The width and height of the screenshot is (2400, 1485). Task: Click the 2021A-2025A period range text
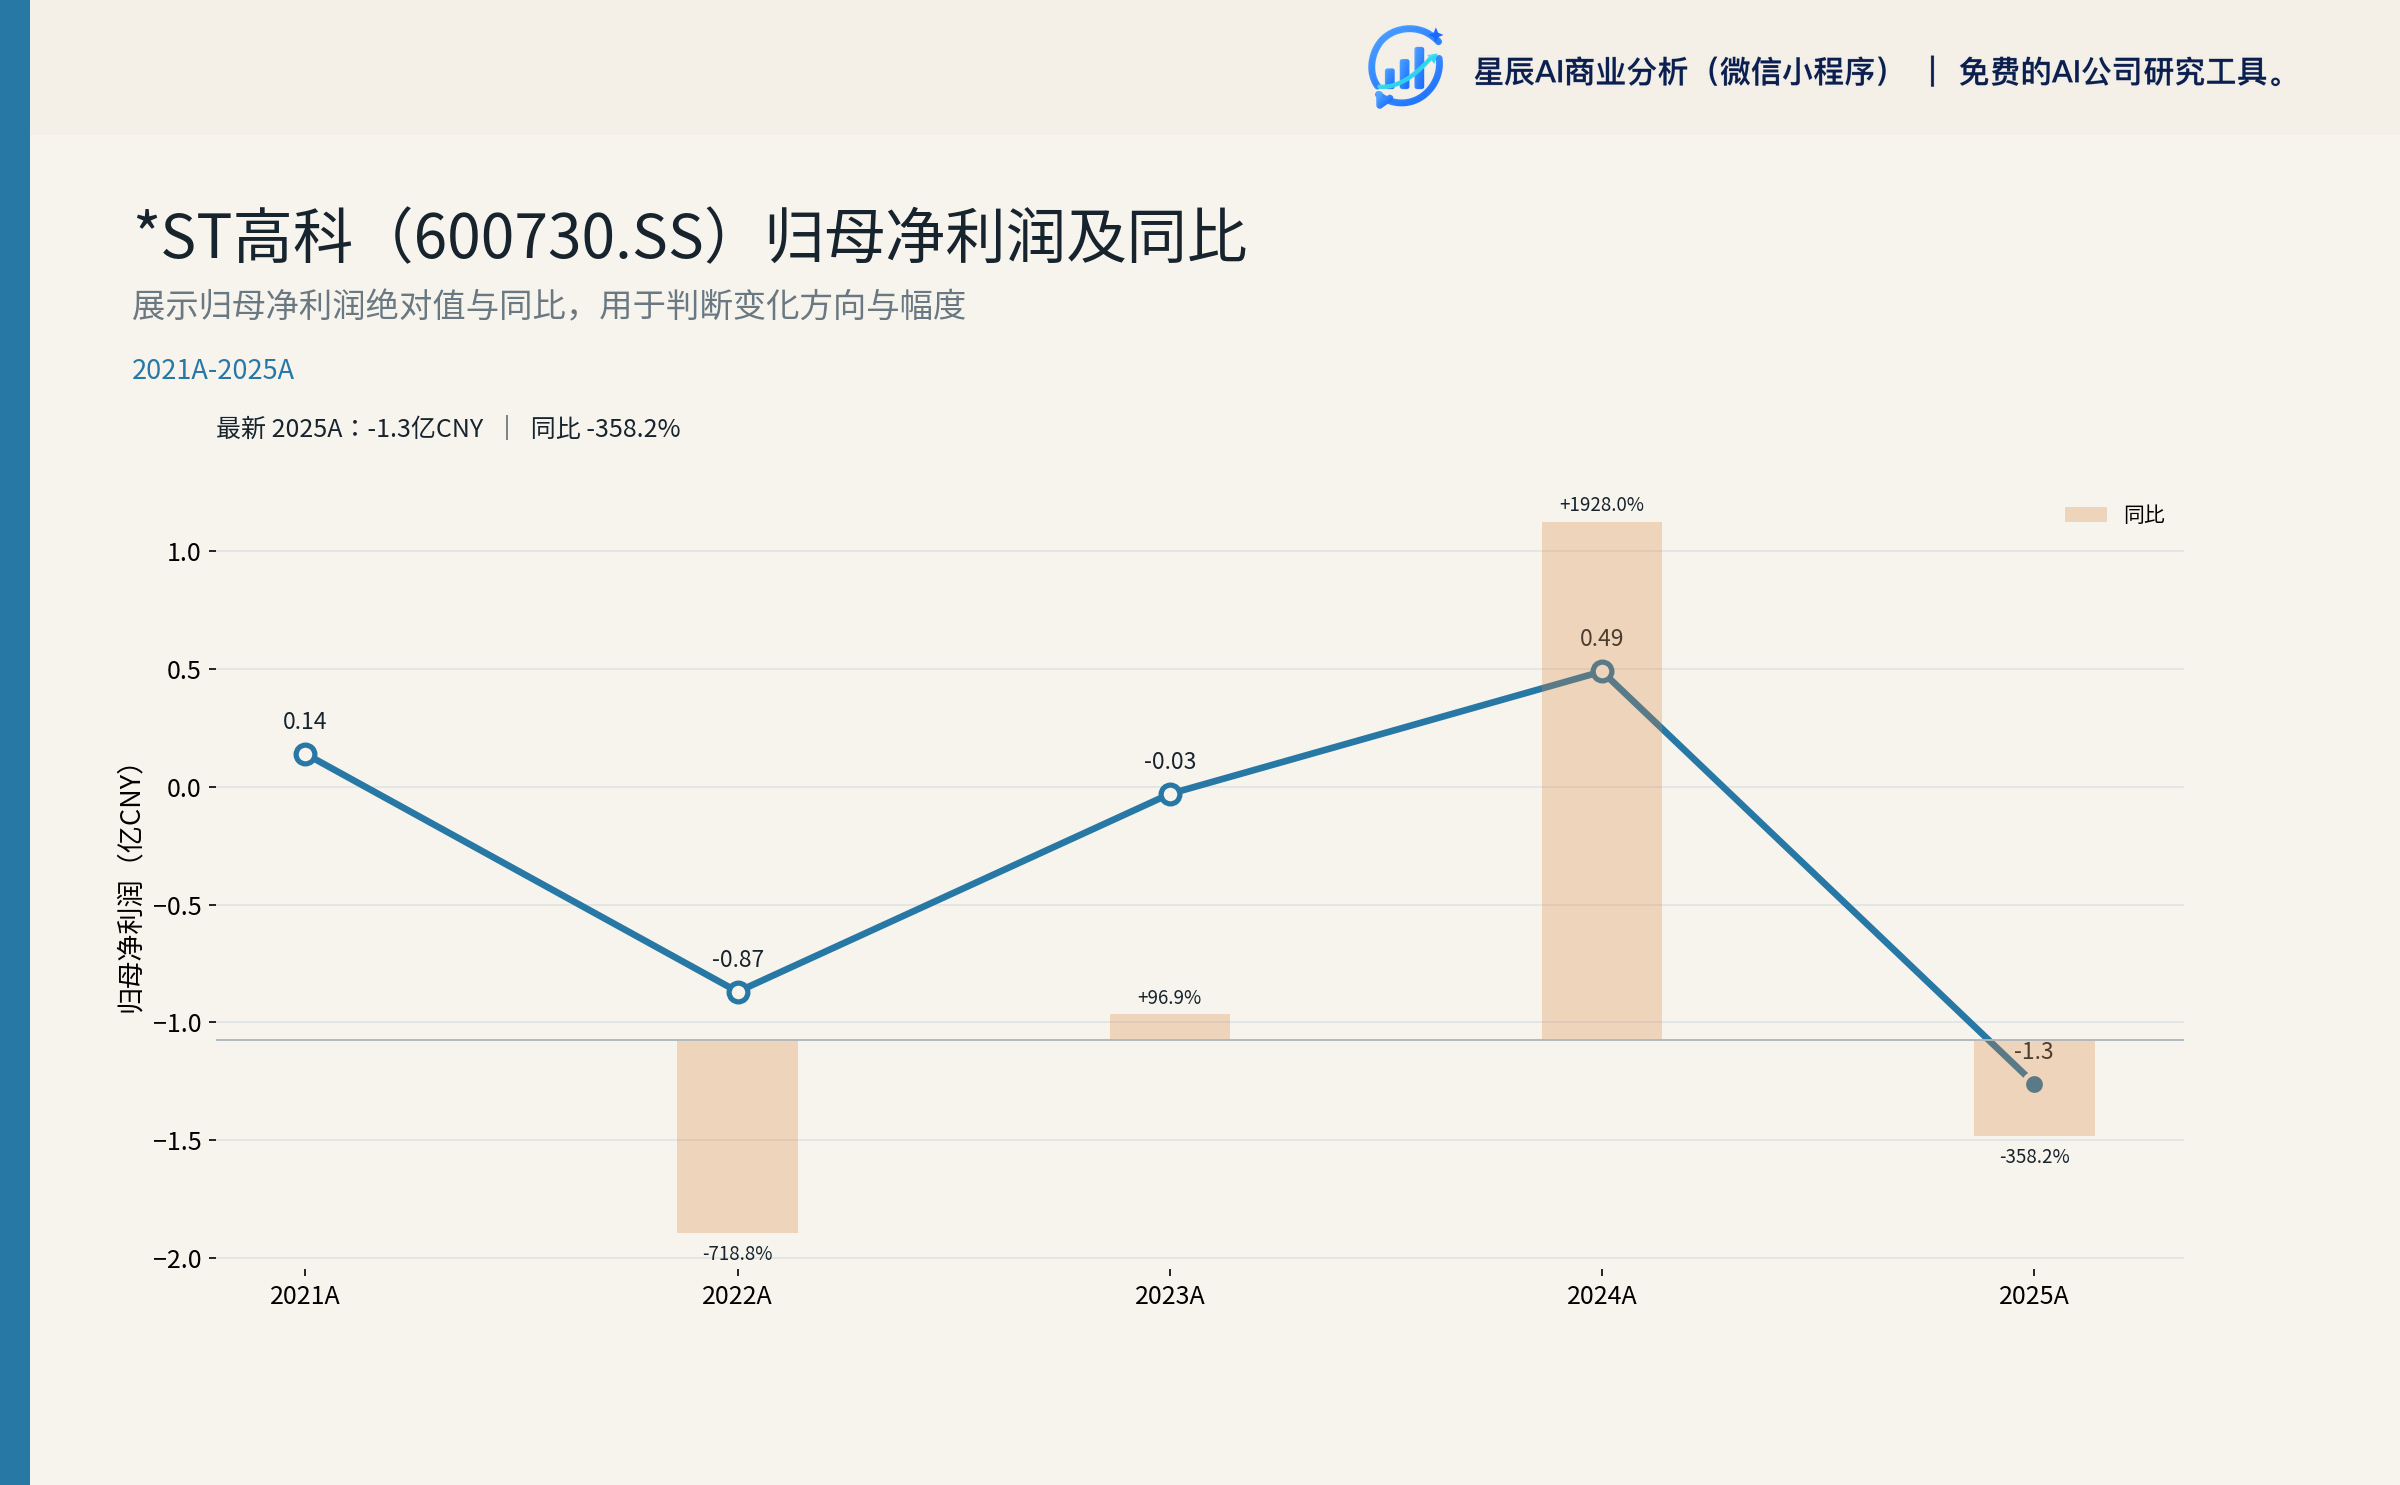coord(213,370)
